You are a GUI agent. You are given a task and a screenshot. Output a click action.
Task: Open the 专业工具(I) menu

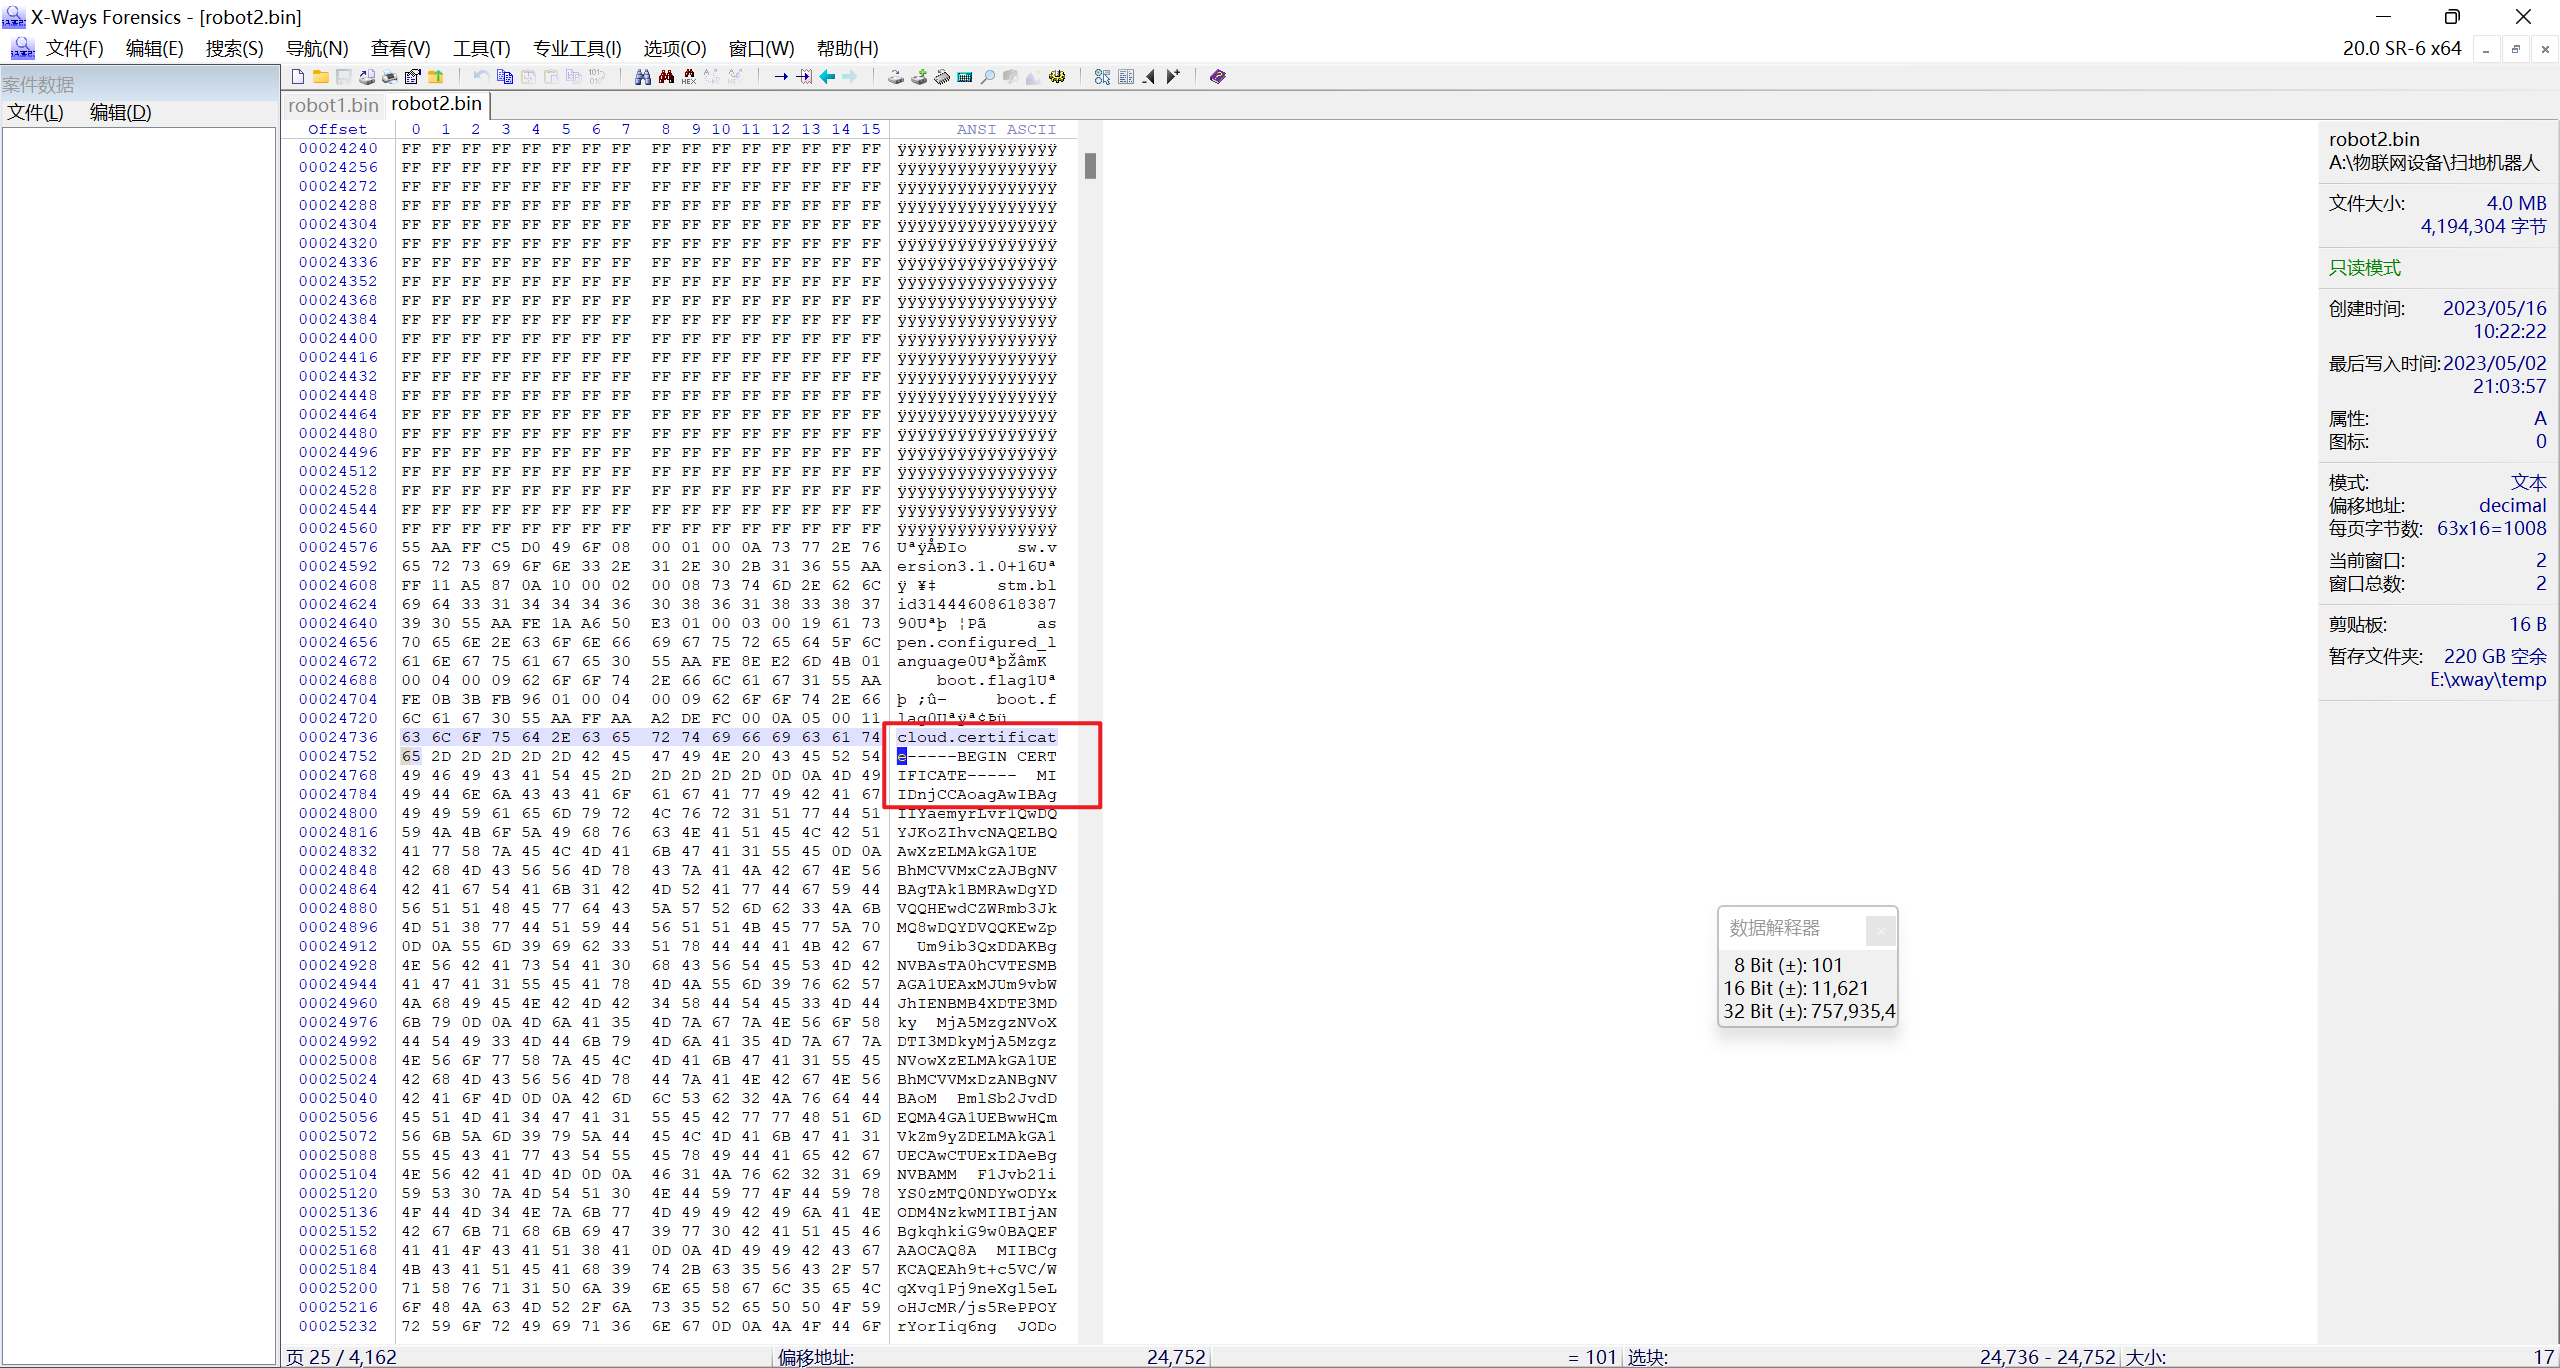click(x=577, y=48)
